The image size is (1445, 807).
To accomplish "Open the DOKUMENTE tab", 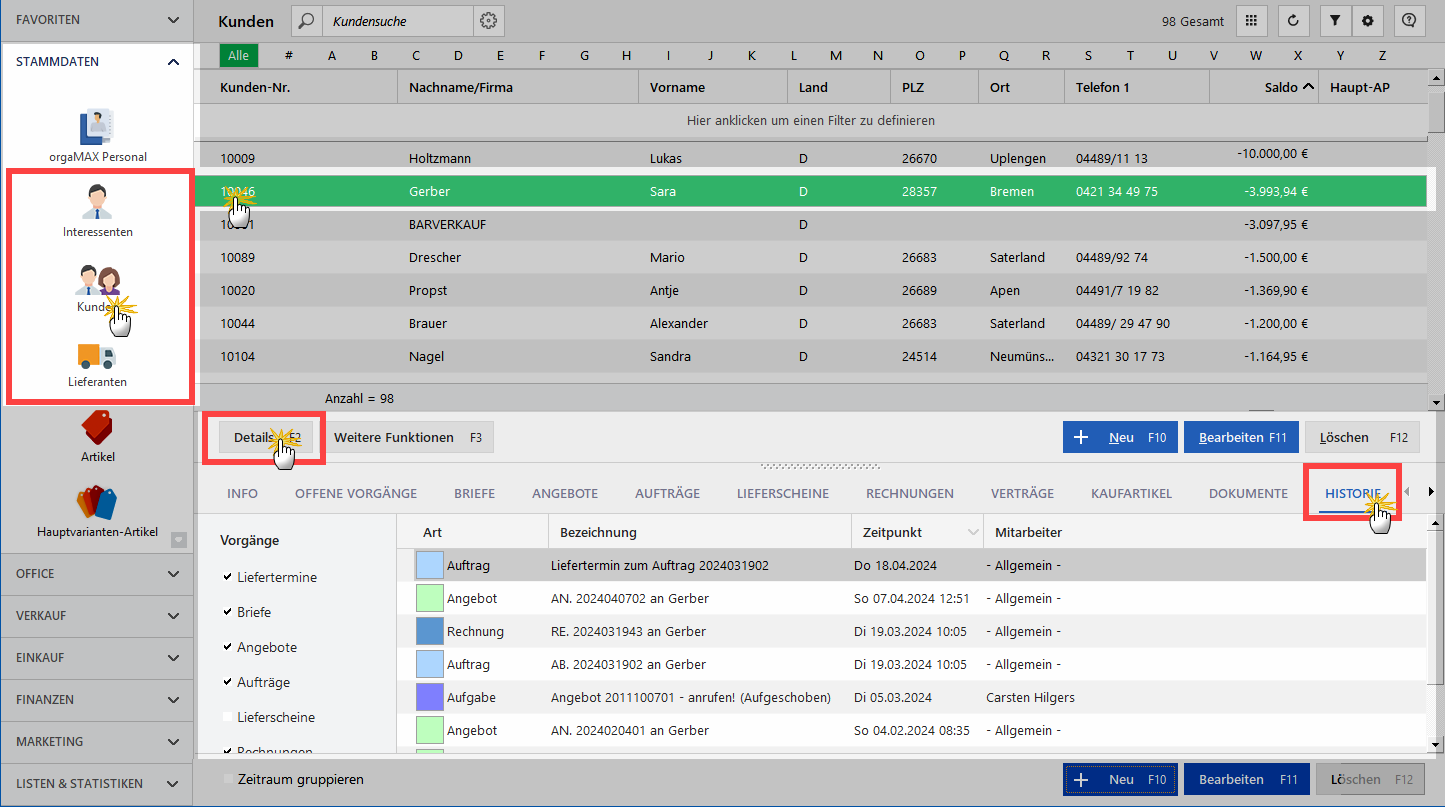I will 1248,493.
